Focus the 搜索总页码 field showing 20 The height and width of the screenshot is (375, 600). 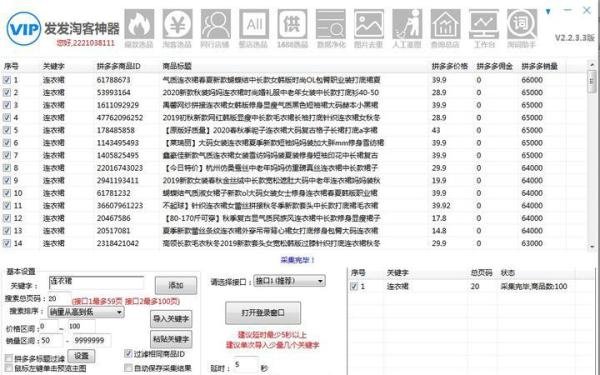coord(59,299)
